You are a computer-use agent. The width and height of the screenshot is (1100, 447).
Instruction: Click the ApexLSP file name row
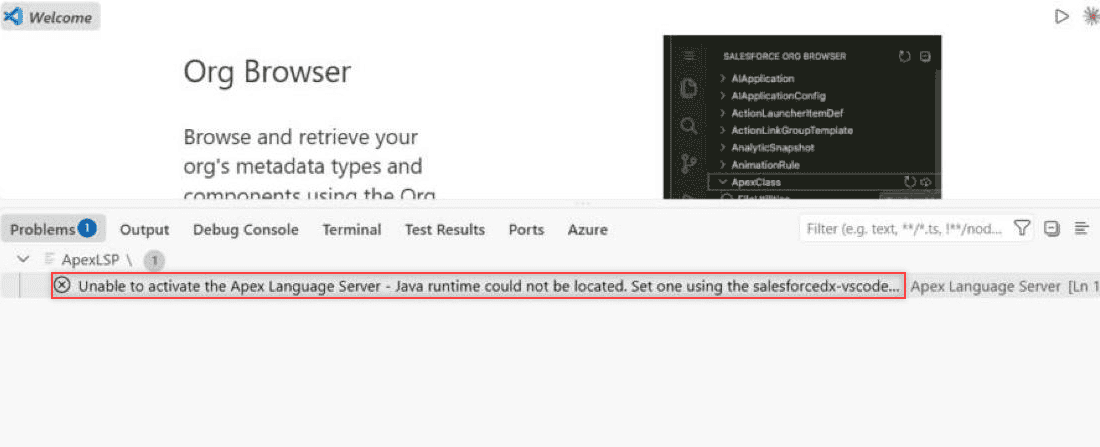[88, 260]
